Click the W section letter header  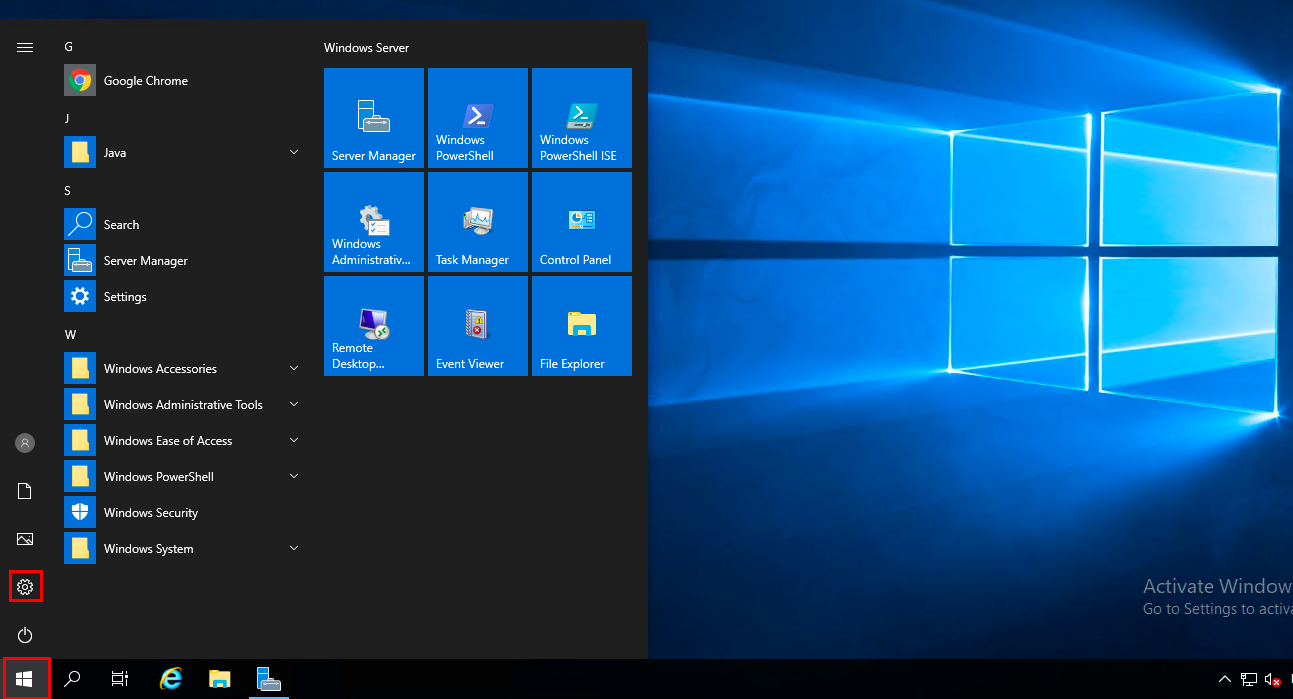(69, 335)
